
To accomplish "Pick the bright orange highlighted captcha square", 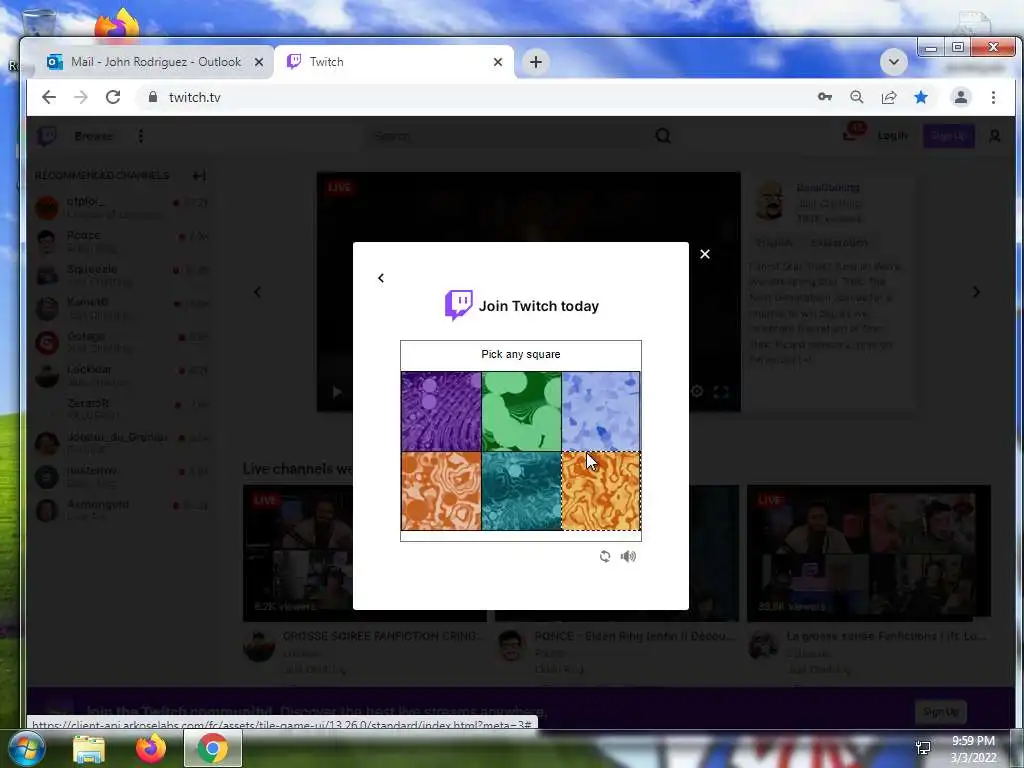I will click(601, 491).
